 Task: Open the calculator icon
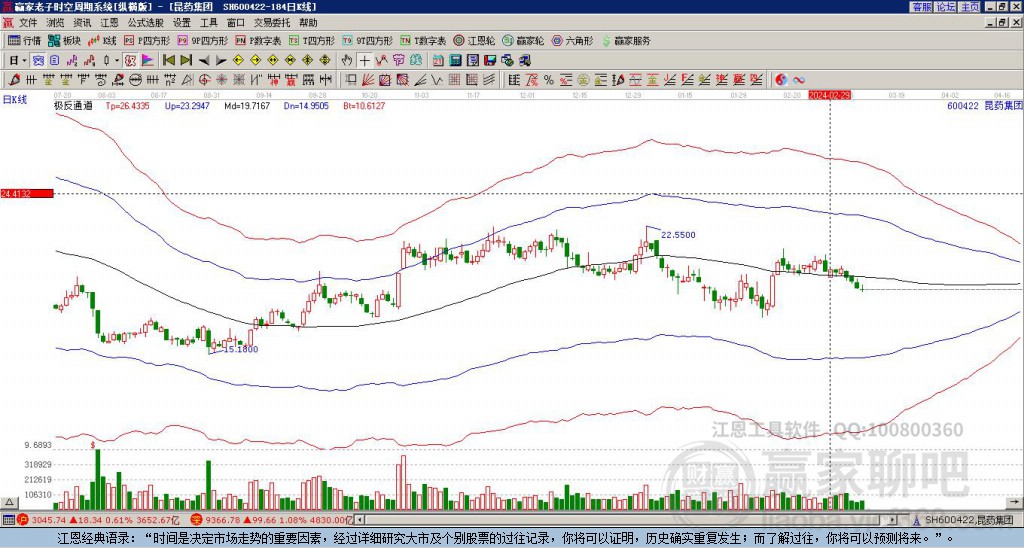pos(455,60)
